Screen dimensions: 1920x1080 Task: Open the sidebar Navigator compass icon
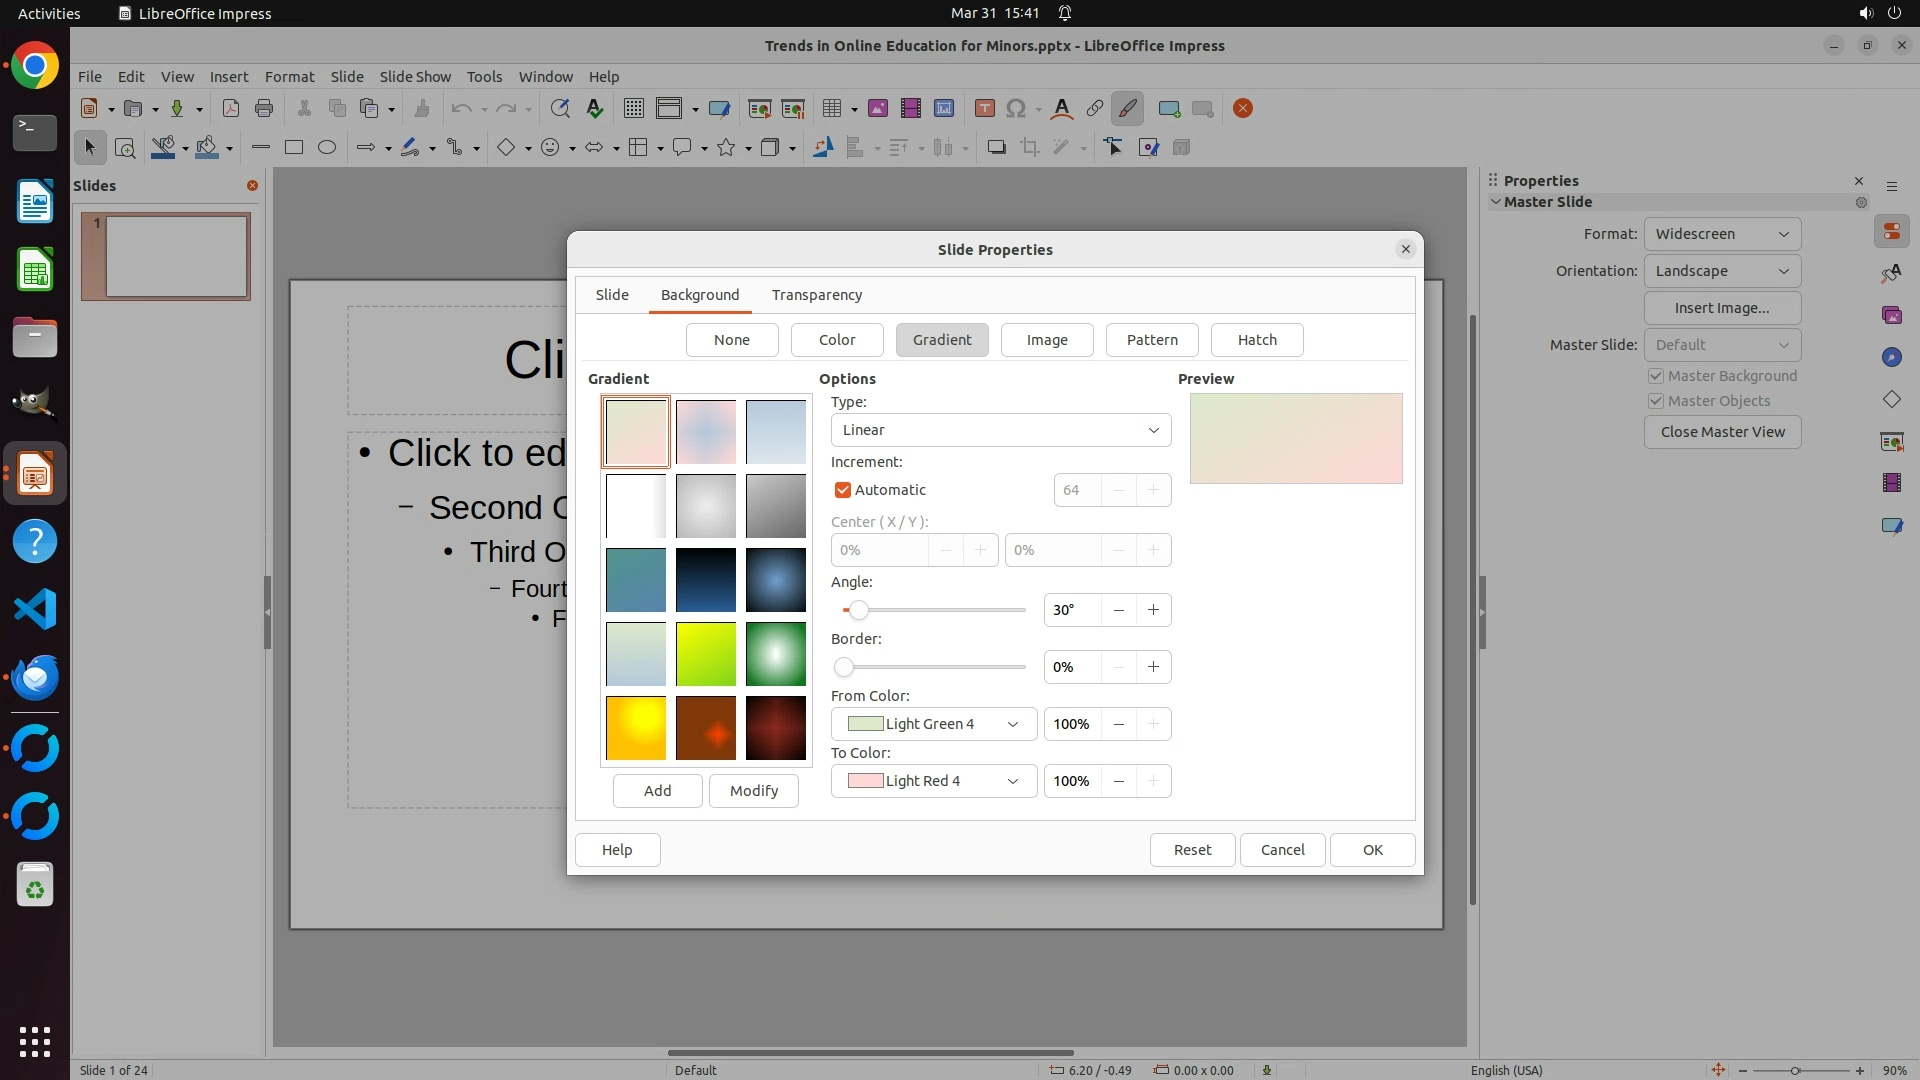[1891, 358]
